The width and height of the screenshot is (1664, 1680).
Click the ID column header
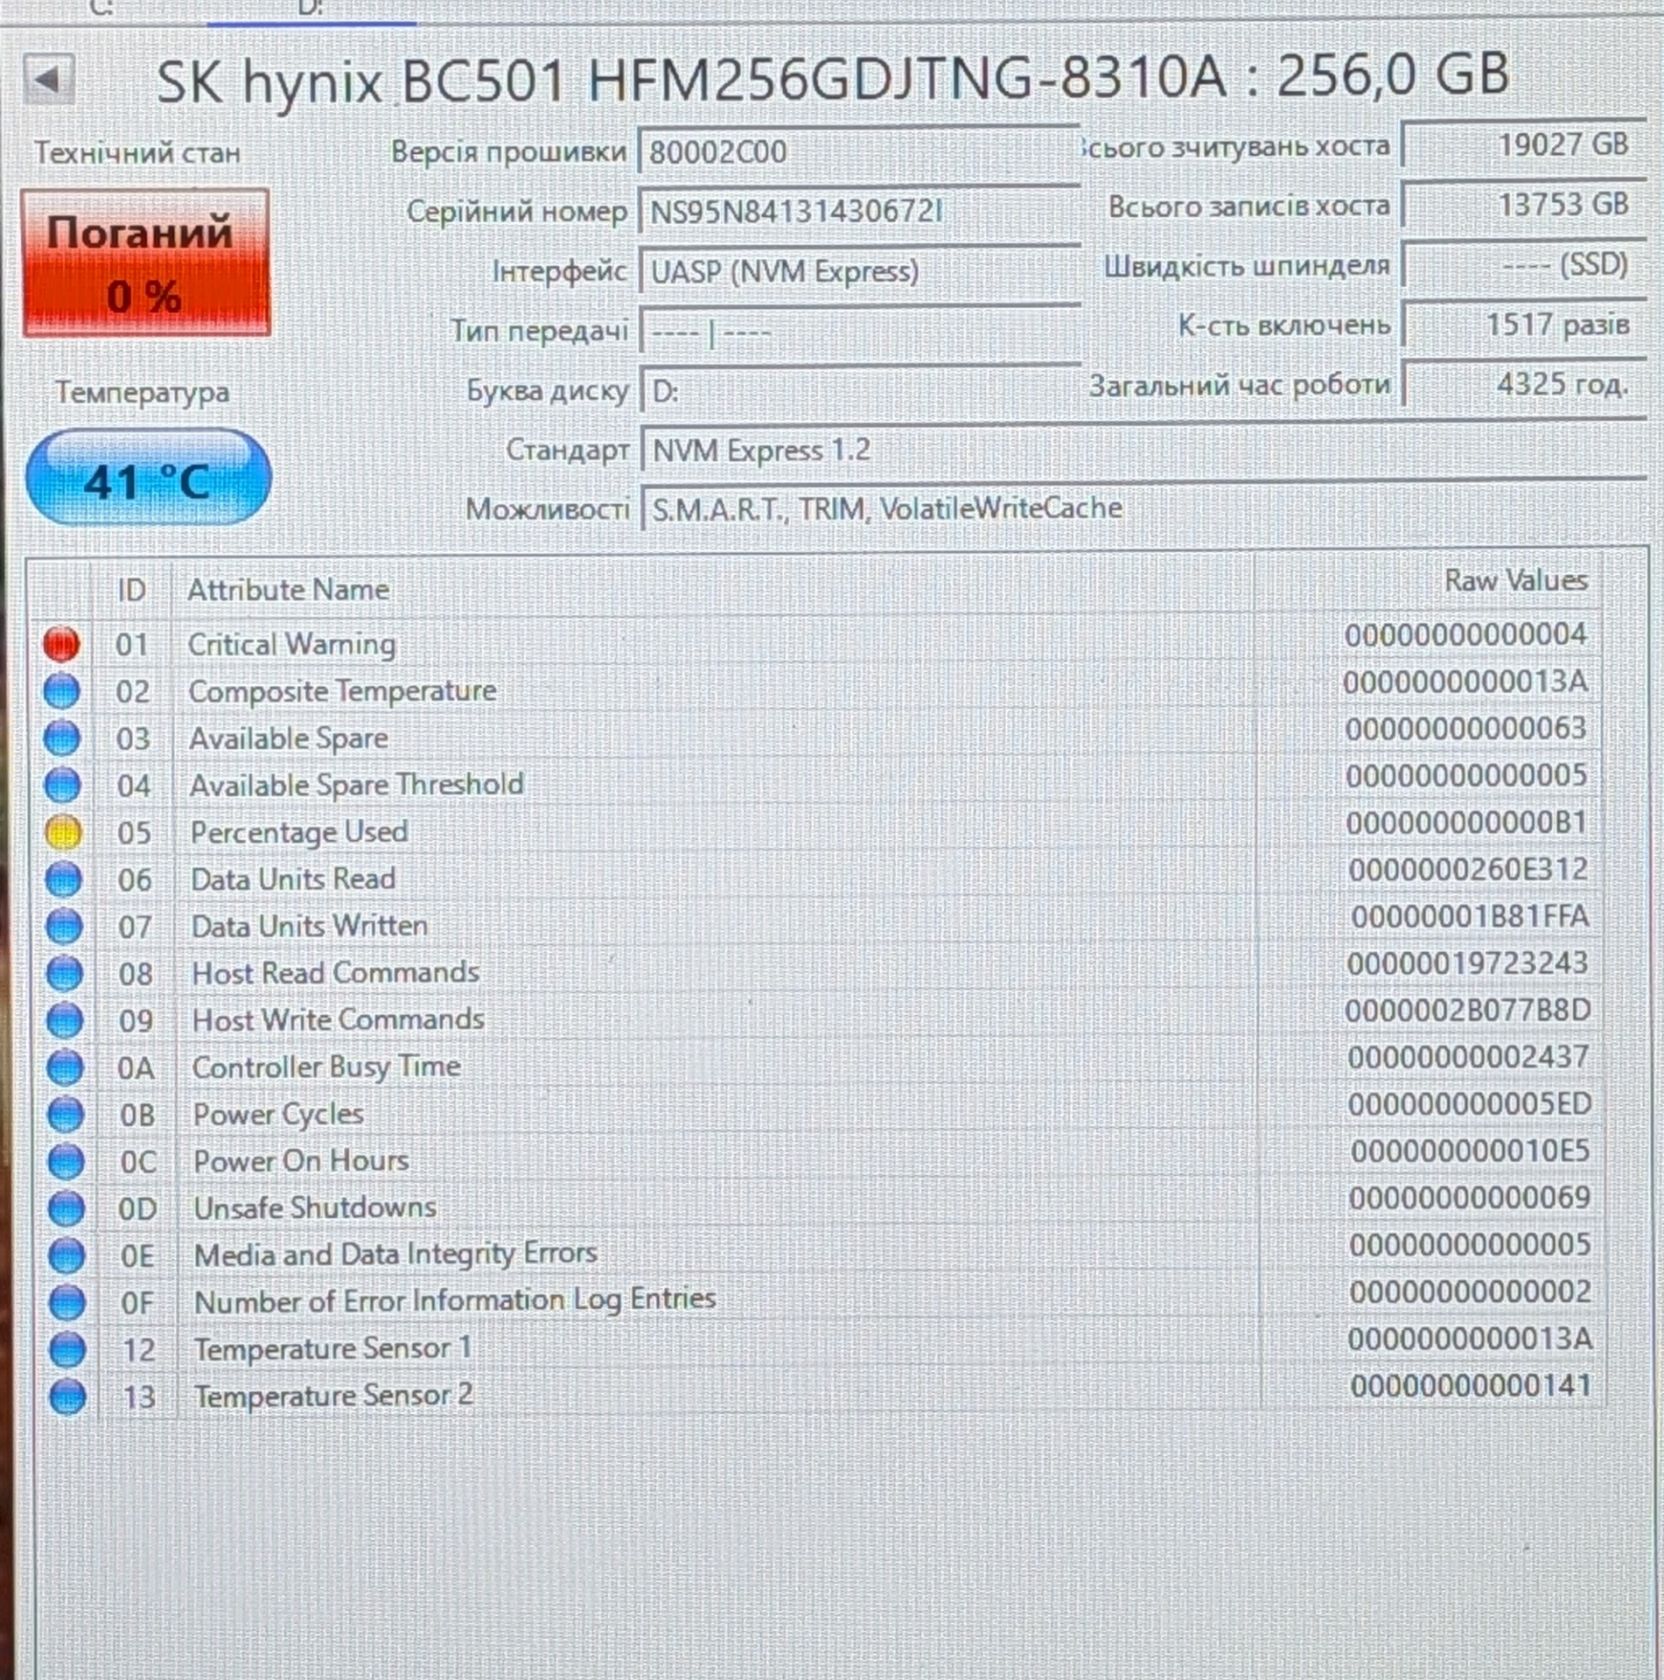[x=132, y=590]
